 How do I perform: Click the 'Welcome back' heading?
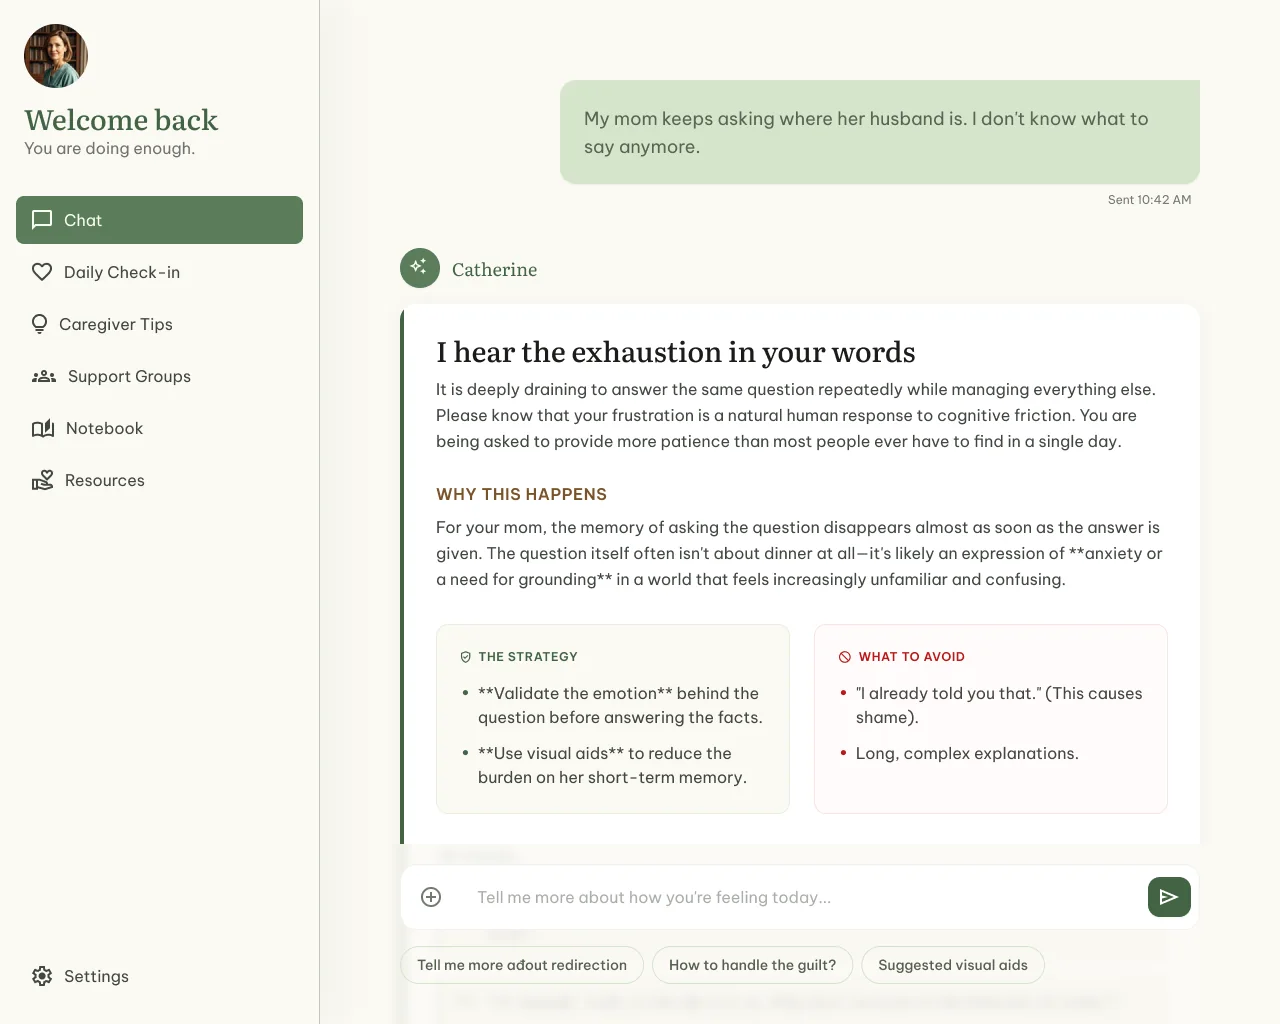click(x=121, y=120)
